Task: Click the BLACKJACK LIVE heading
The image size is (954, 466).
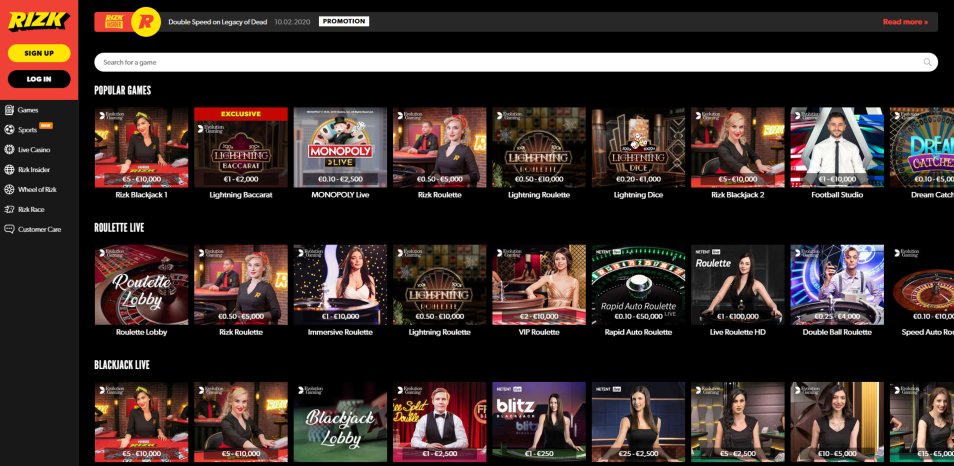Action: click(x=122, y=365)
